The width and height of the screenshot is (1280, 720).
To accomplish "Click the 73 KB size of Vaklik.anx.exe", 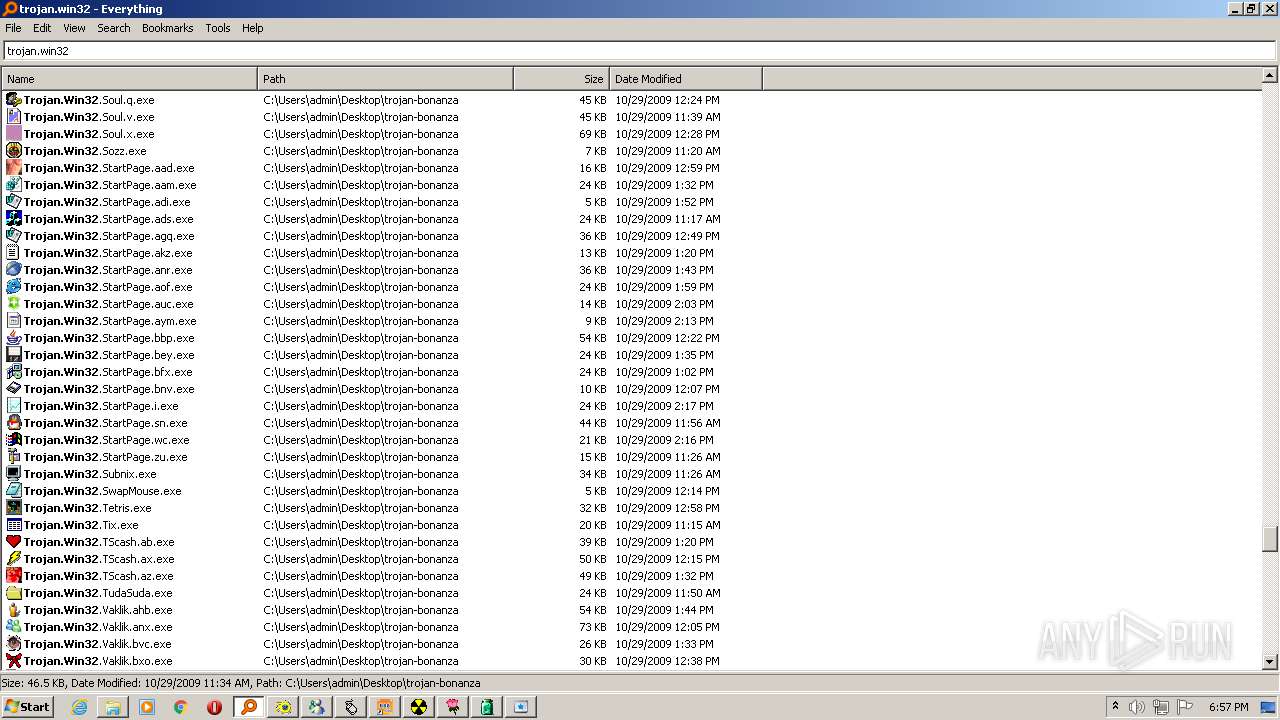I will 593,627.
